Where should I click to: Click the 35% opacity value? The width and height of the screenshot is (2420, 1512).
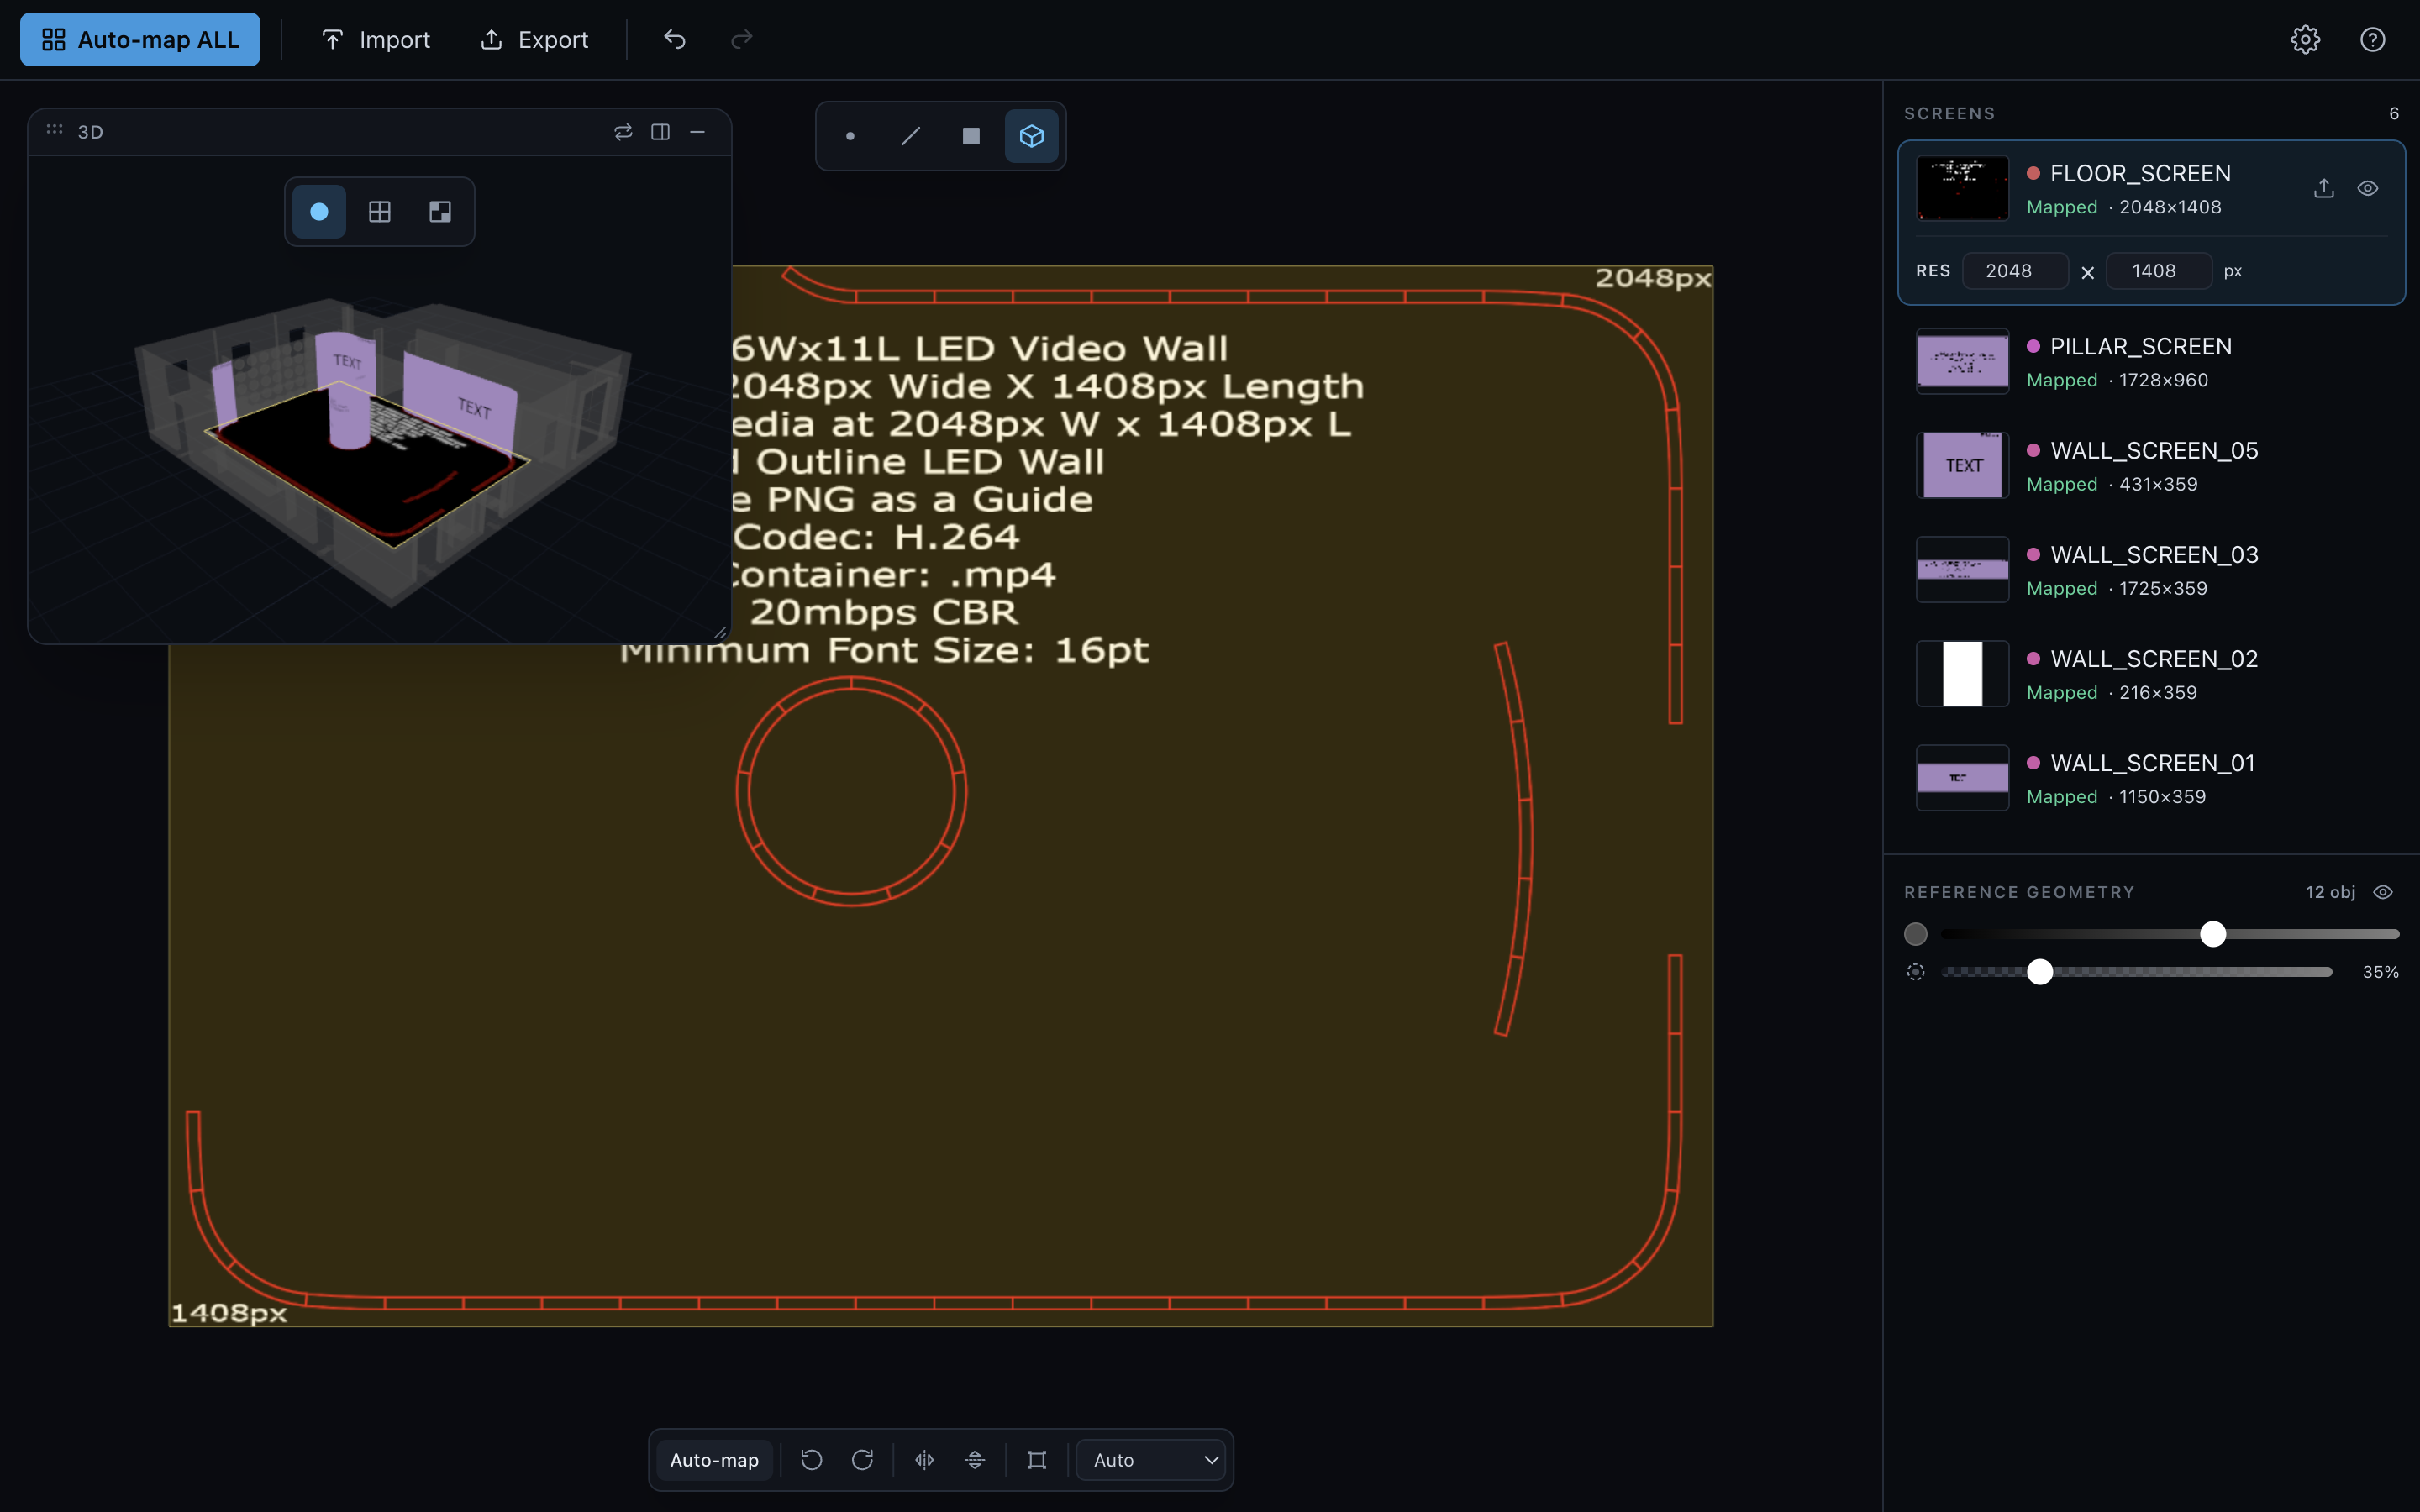coord(2380,972)
